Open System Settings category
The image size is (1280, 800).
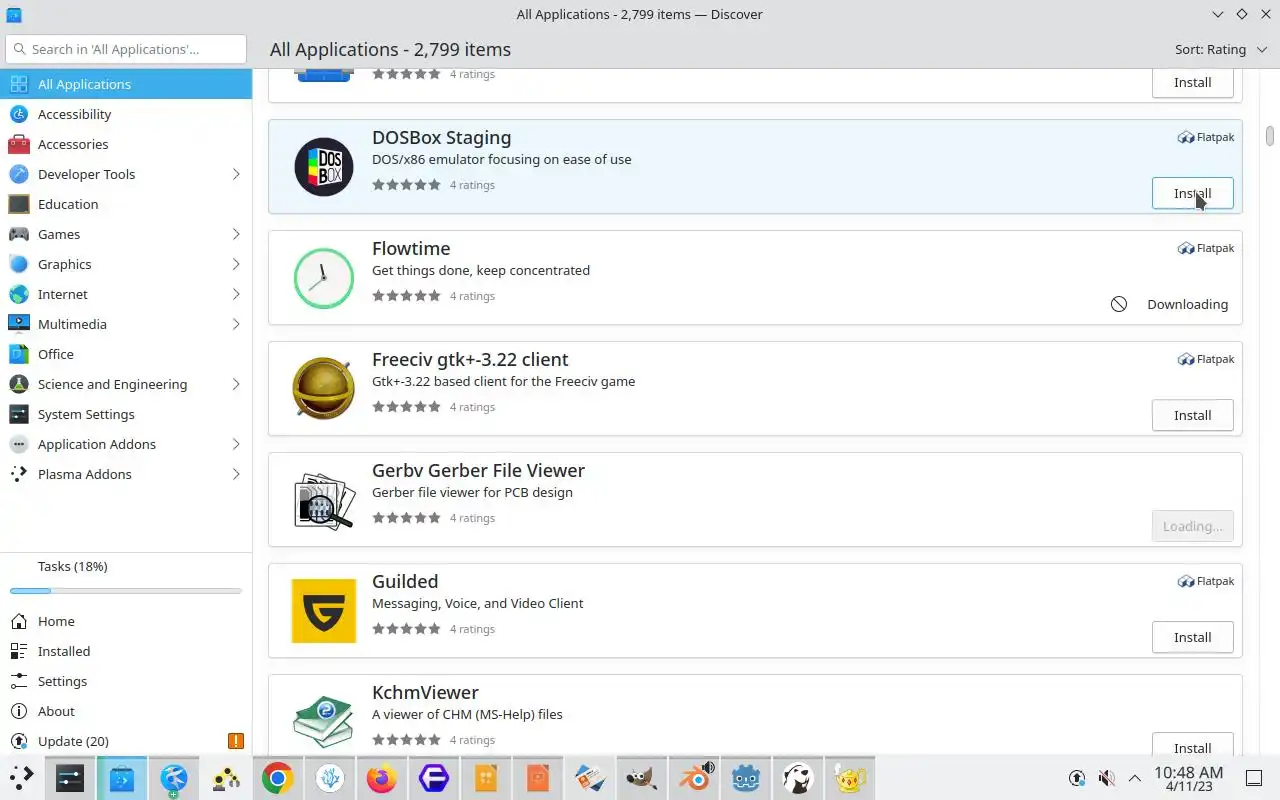[x=126, y=414]
